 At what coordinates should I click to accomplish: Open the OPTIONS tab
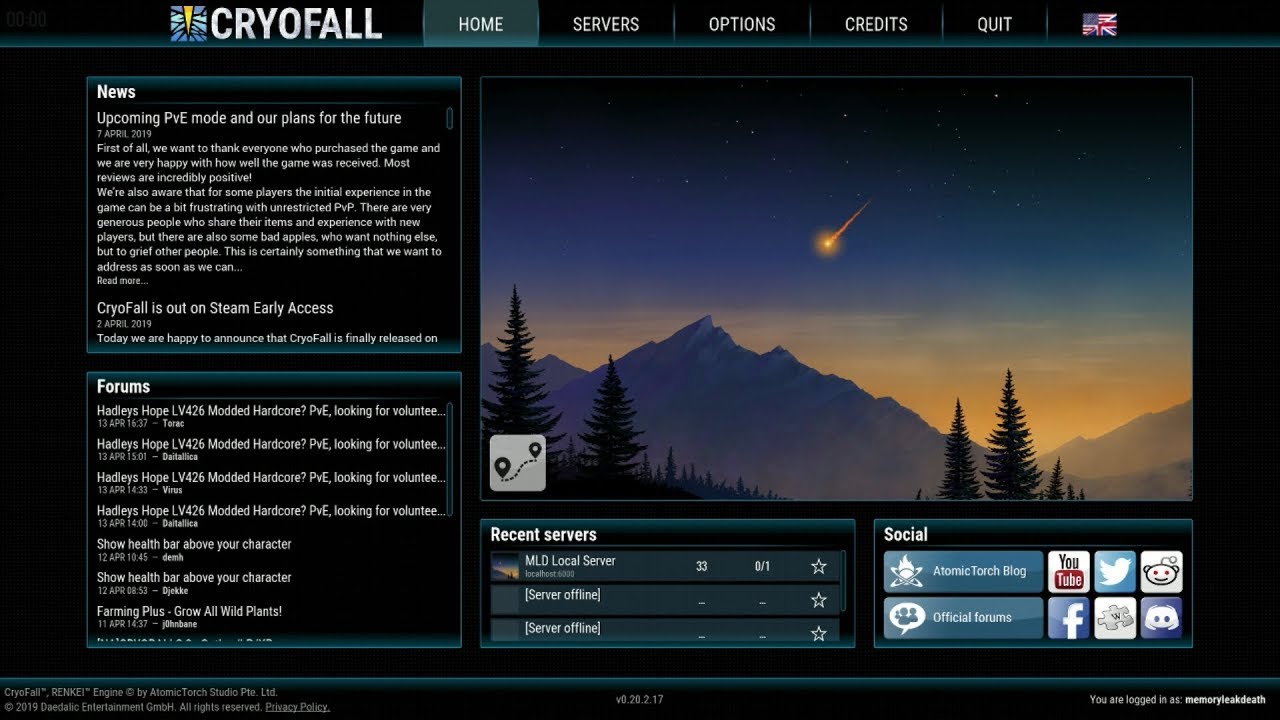(x=742, y=24)
